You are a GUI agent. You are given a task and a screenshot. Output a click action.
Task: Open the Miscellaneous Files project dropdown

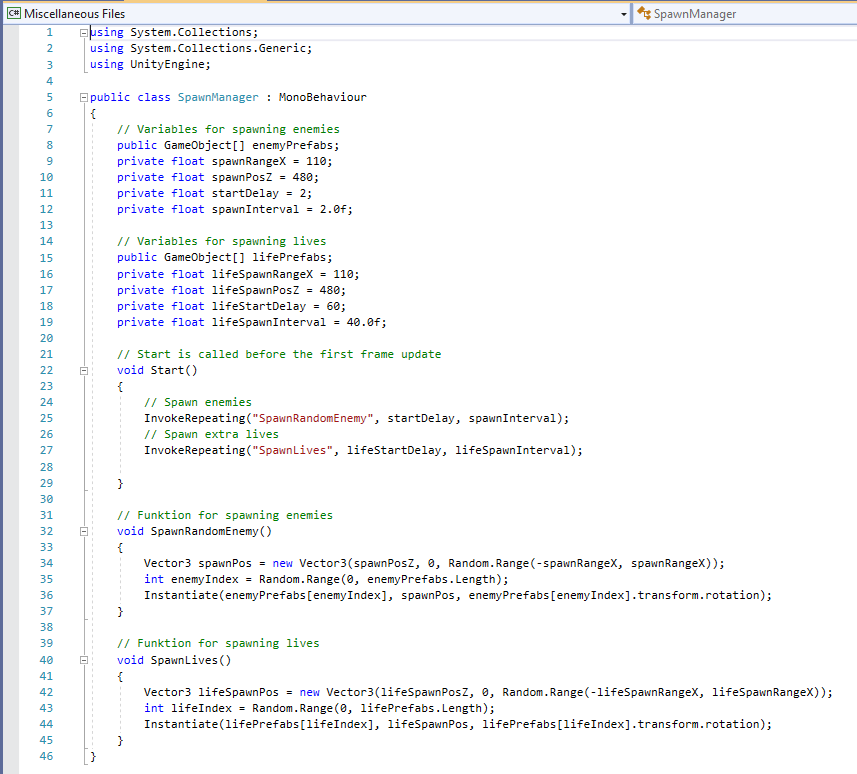click(317, 14)
